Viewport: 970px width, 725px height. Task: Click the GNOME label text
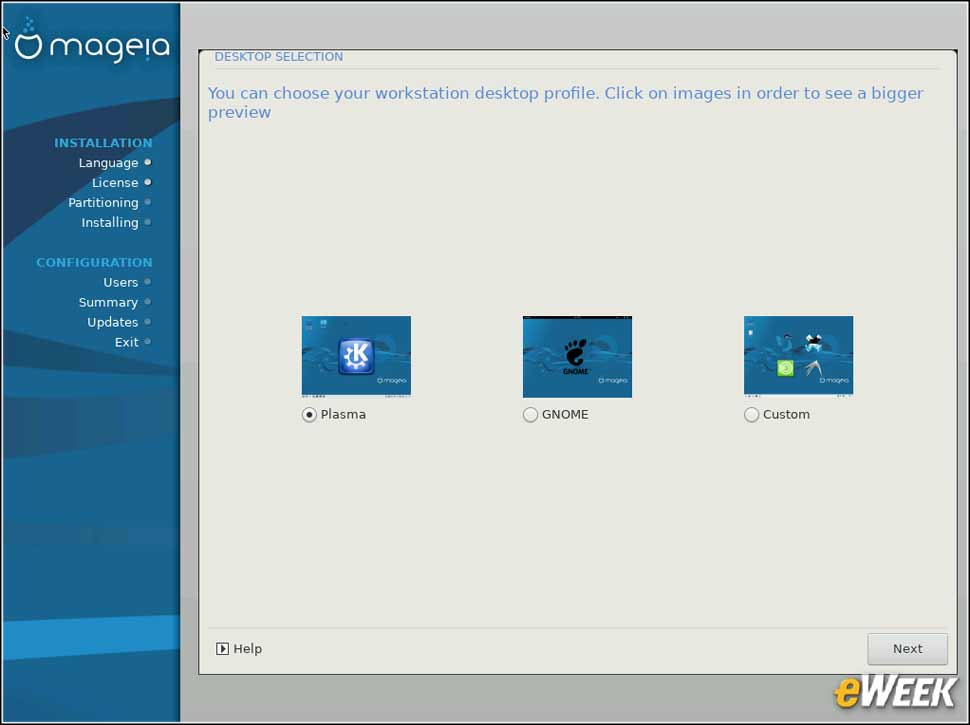tap(565, 414)
